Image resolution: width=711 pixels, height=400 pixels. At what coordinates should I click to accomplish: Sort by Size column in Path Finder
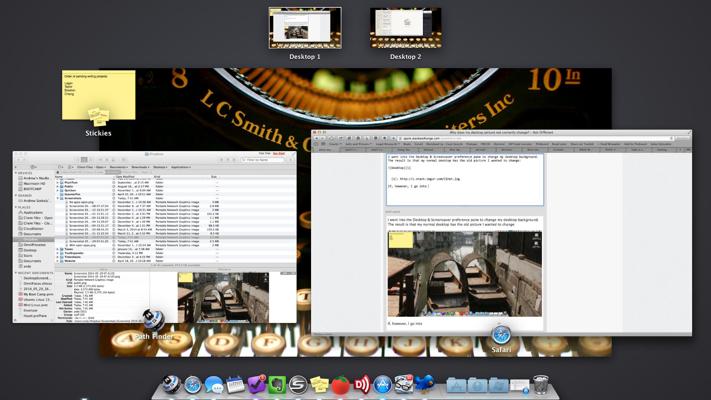click(x=214, y=176)
